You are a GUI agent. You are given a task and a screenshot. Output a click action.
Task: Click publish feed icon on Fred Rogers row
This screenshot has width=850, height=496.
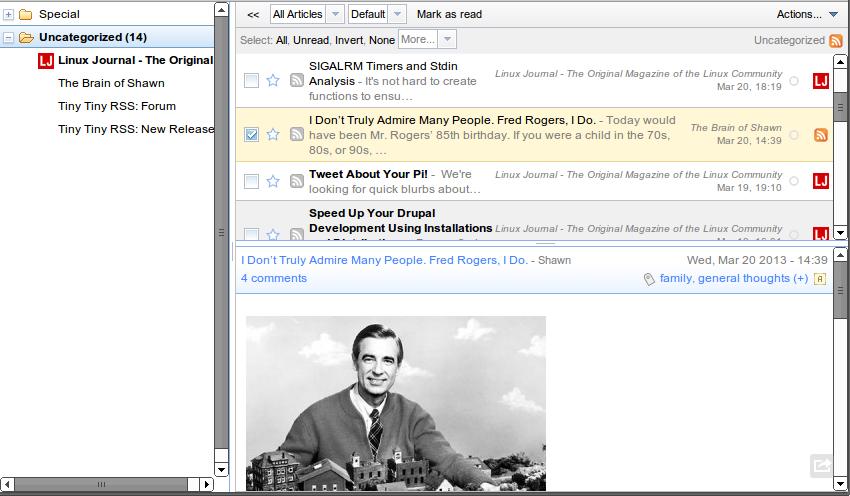[x=296, y=134]
